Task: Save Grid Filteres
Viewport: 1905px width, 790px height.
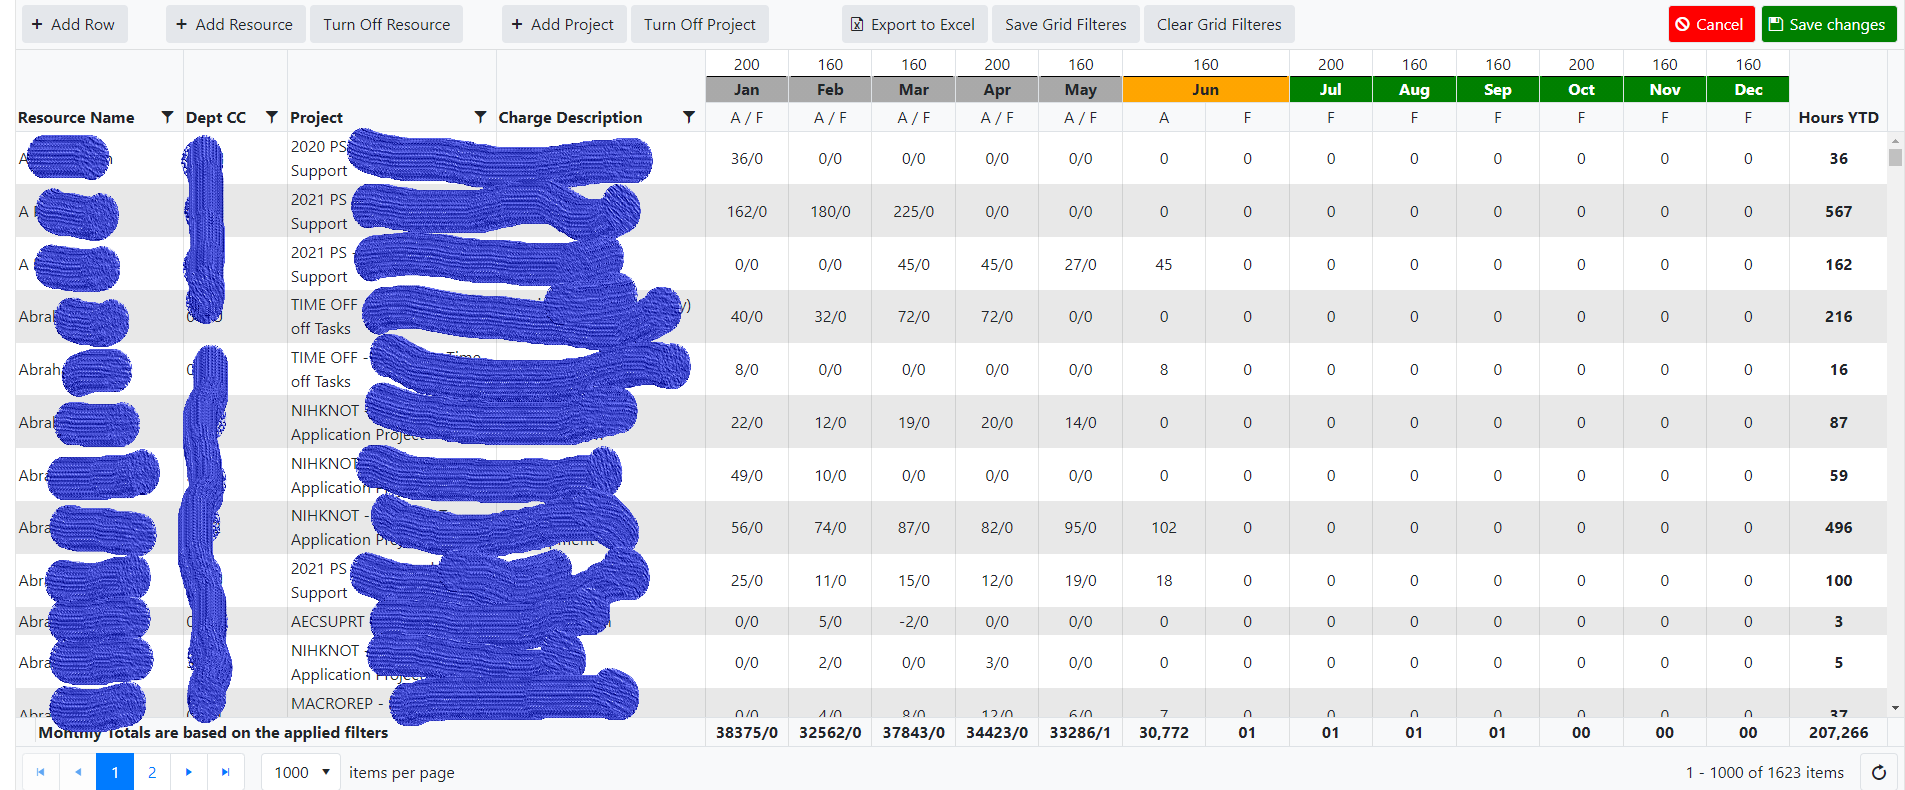Action: tap(1065, 24)
